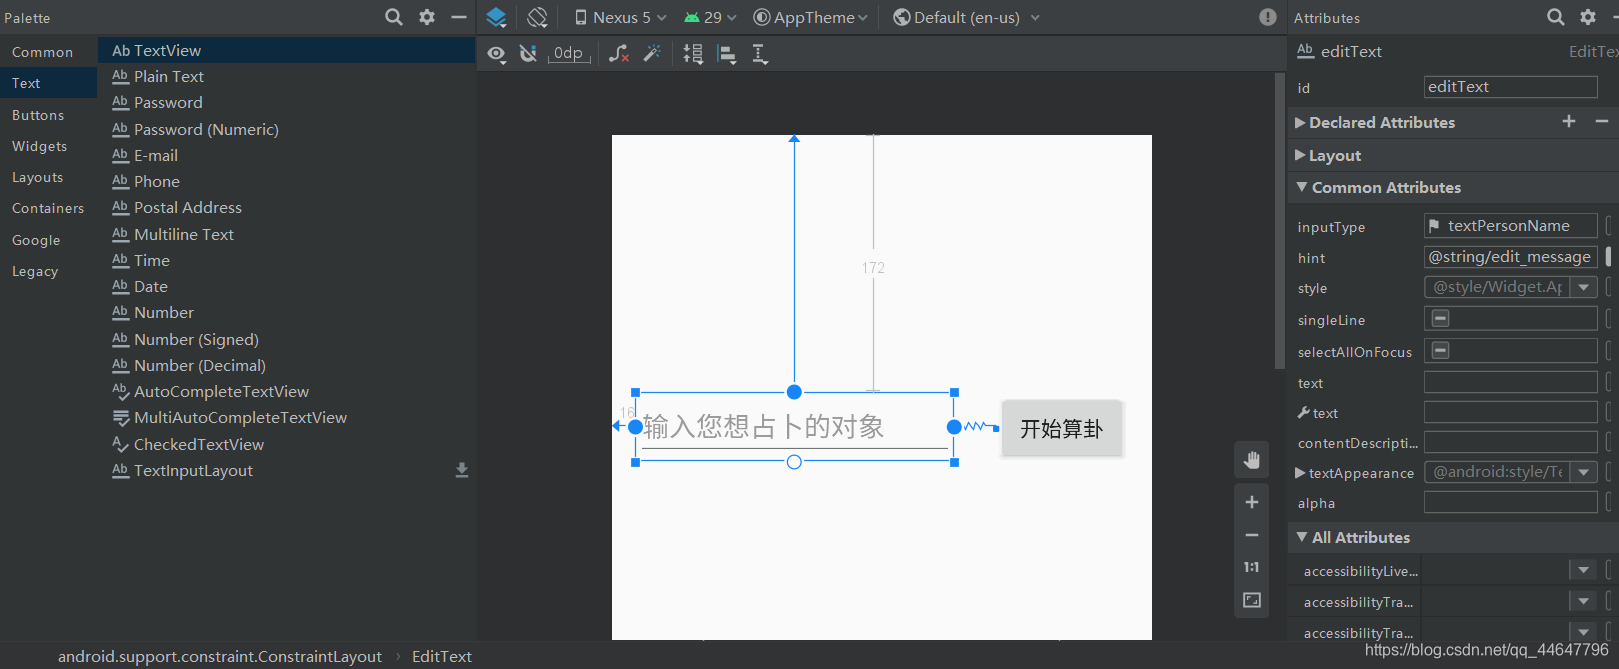Set zoom to 1:1
This screenshot has height=669, width=1619.
[x=1252, y=567]
